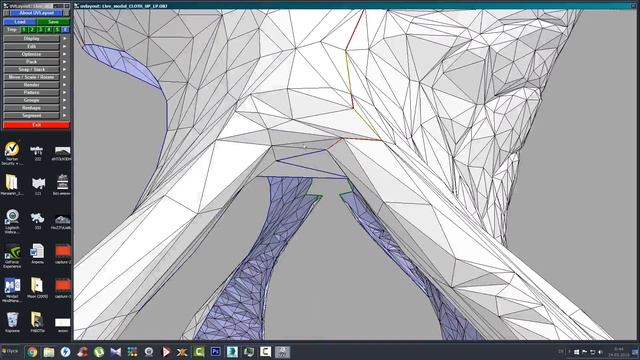Viewport: 640px width, 360px height.
Task: Switch to the active UVLayout taskbar item
Action: click(282, 352)
